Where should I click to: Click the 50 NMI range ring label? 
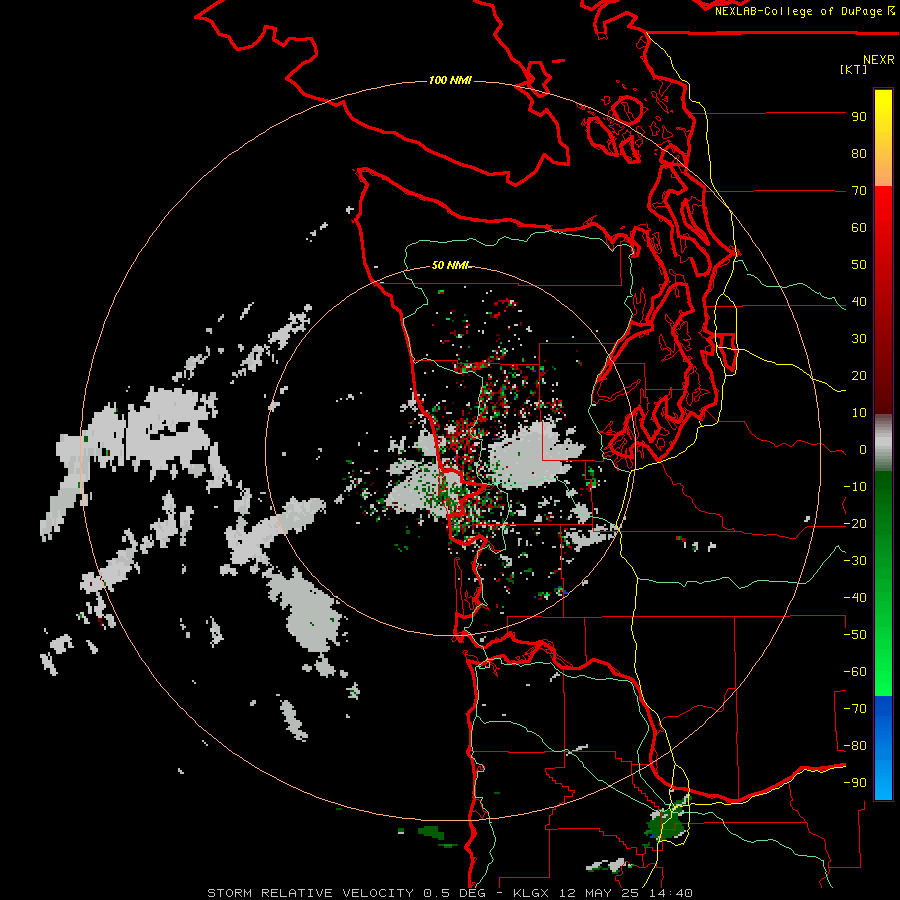coord(450,265)
